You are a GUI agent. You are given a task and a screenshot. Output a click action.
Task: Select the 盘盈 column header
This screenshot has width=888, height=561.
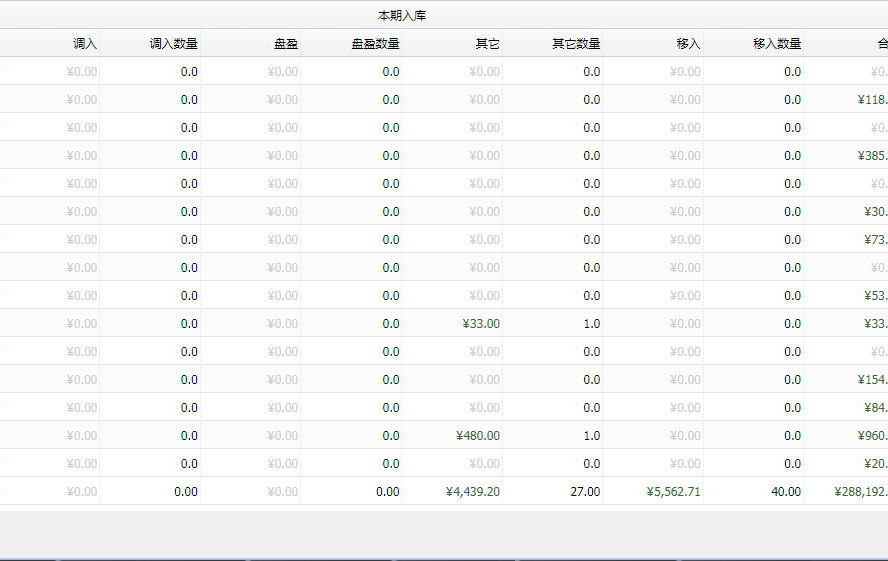click(286, 44)
